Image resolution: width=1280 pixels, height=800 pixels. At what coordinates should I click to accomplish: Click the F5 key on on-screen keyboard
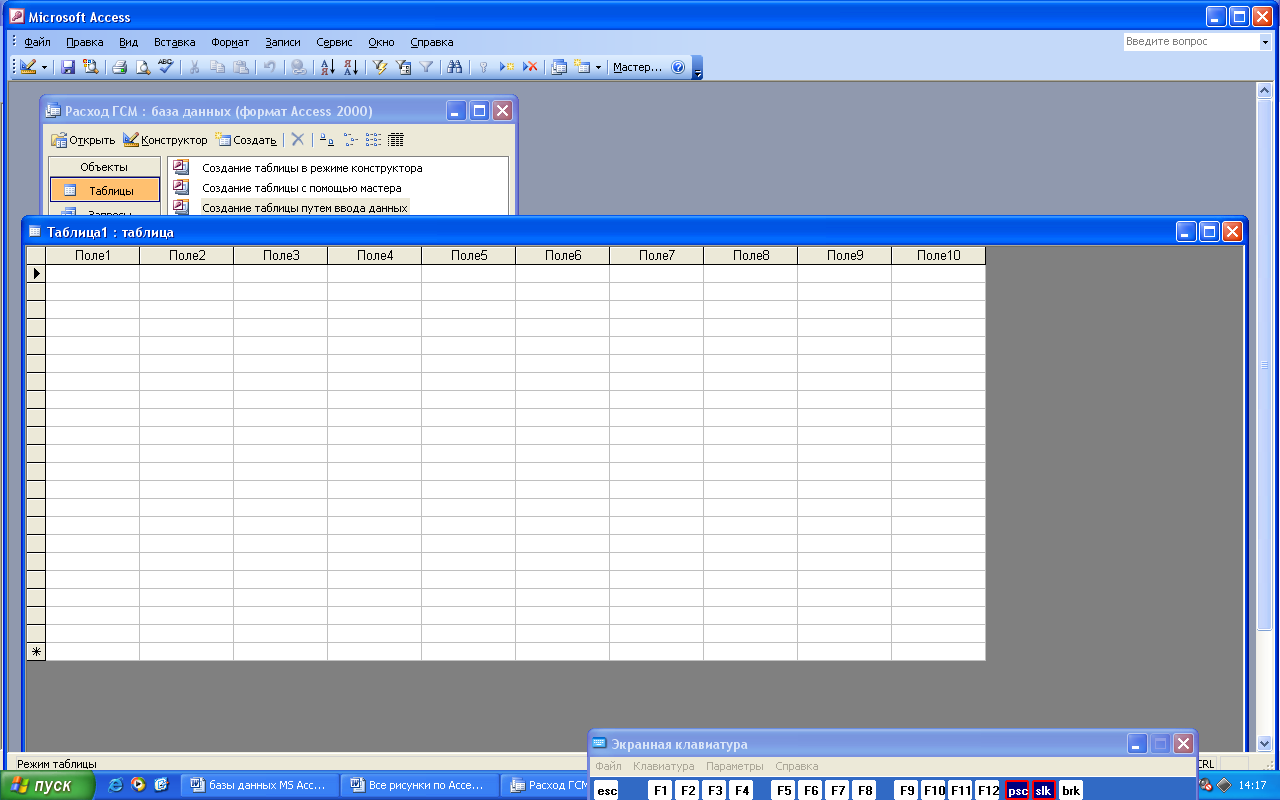[784, 790]
